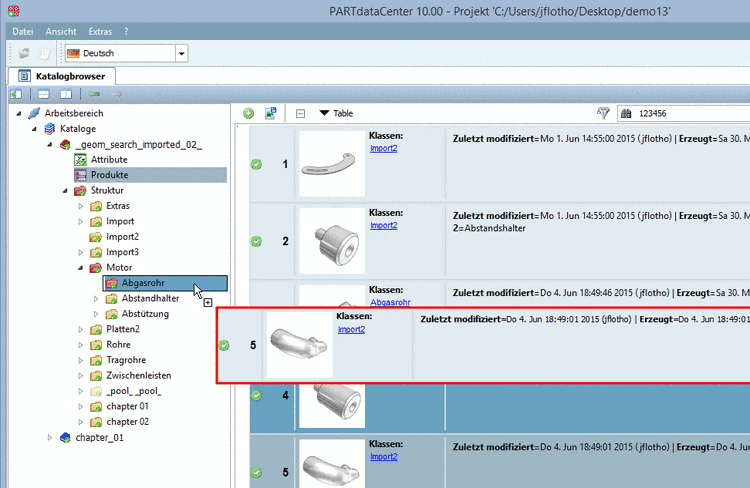Click the filter funnel icon
Image resolution: width=750 pixels, height=488 pixels.
603,113
